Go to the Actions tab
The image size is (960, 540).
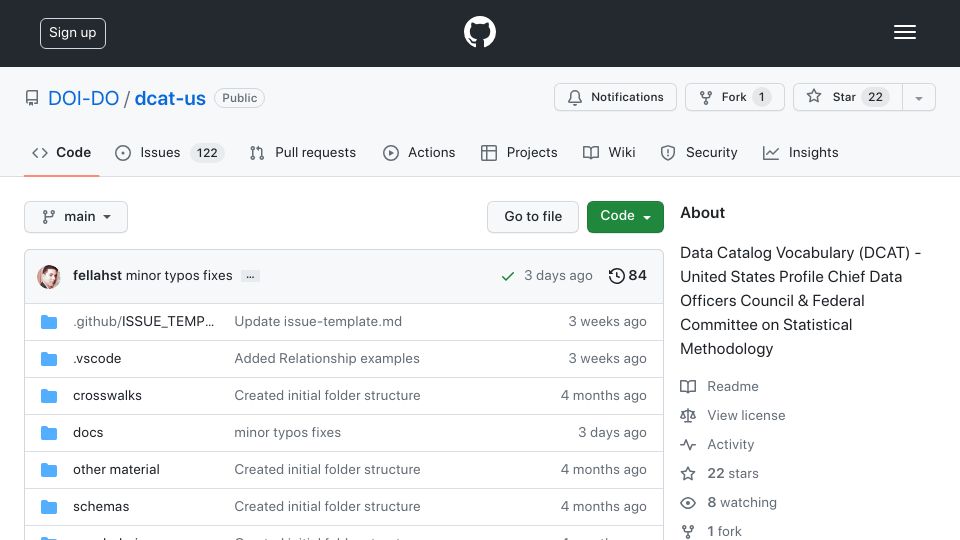point(419,152)
